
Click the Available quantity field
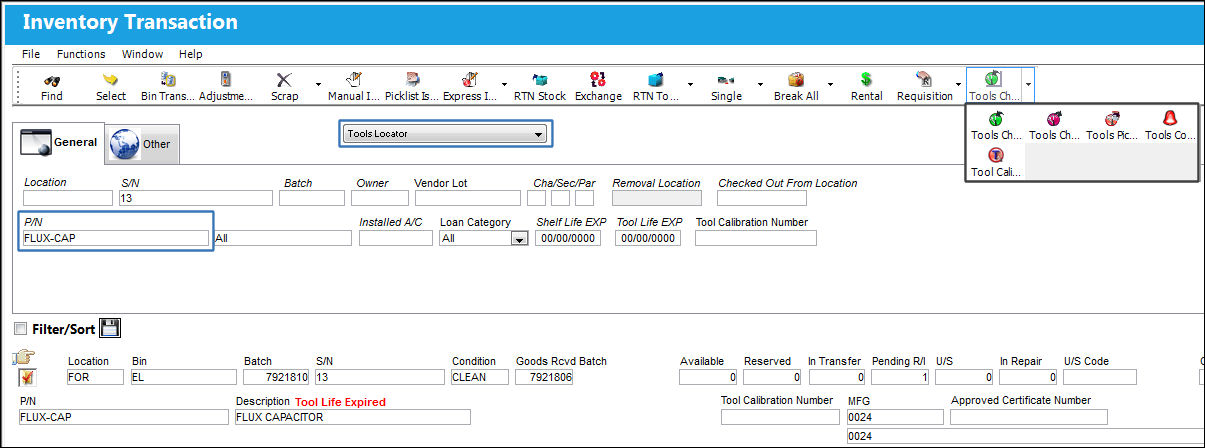pyautogui.click(x=708, y=377)
